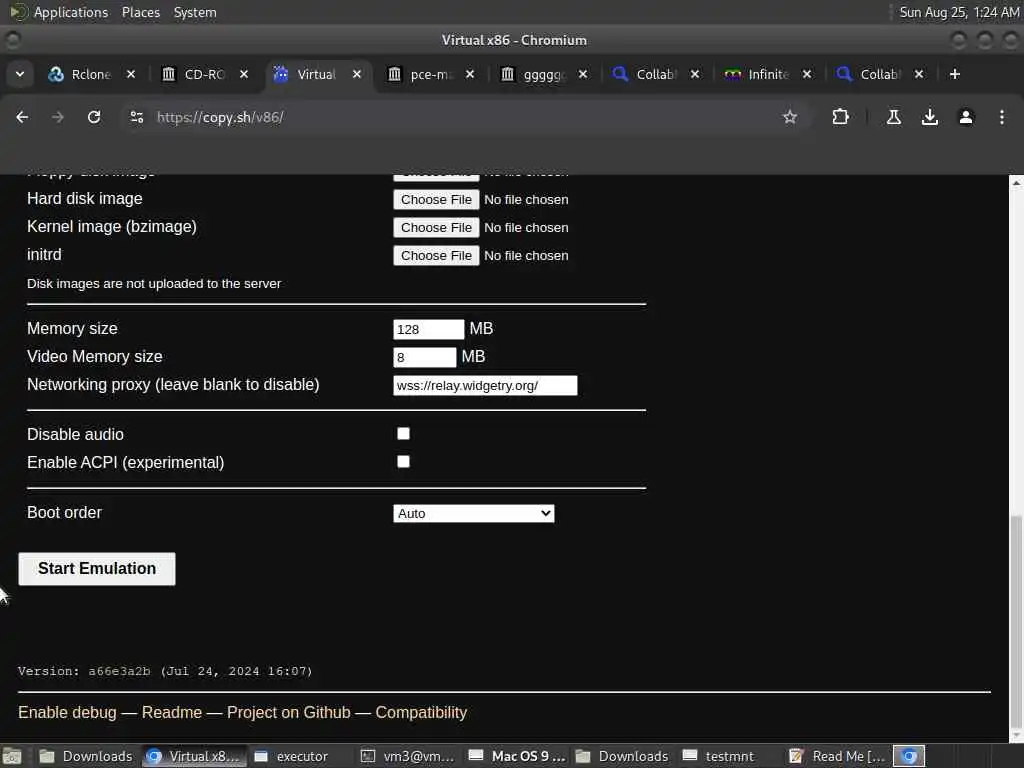This screenshot has height=768, width=1024.
Task: Open the Extensions puzzle icon
Action: coord(840,117)
